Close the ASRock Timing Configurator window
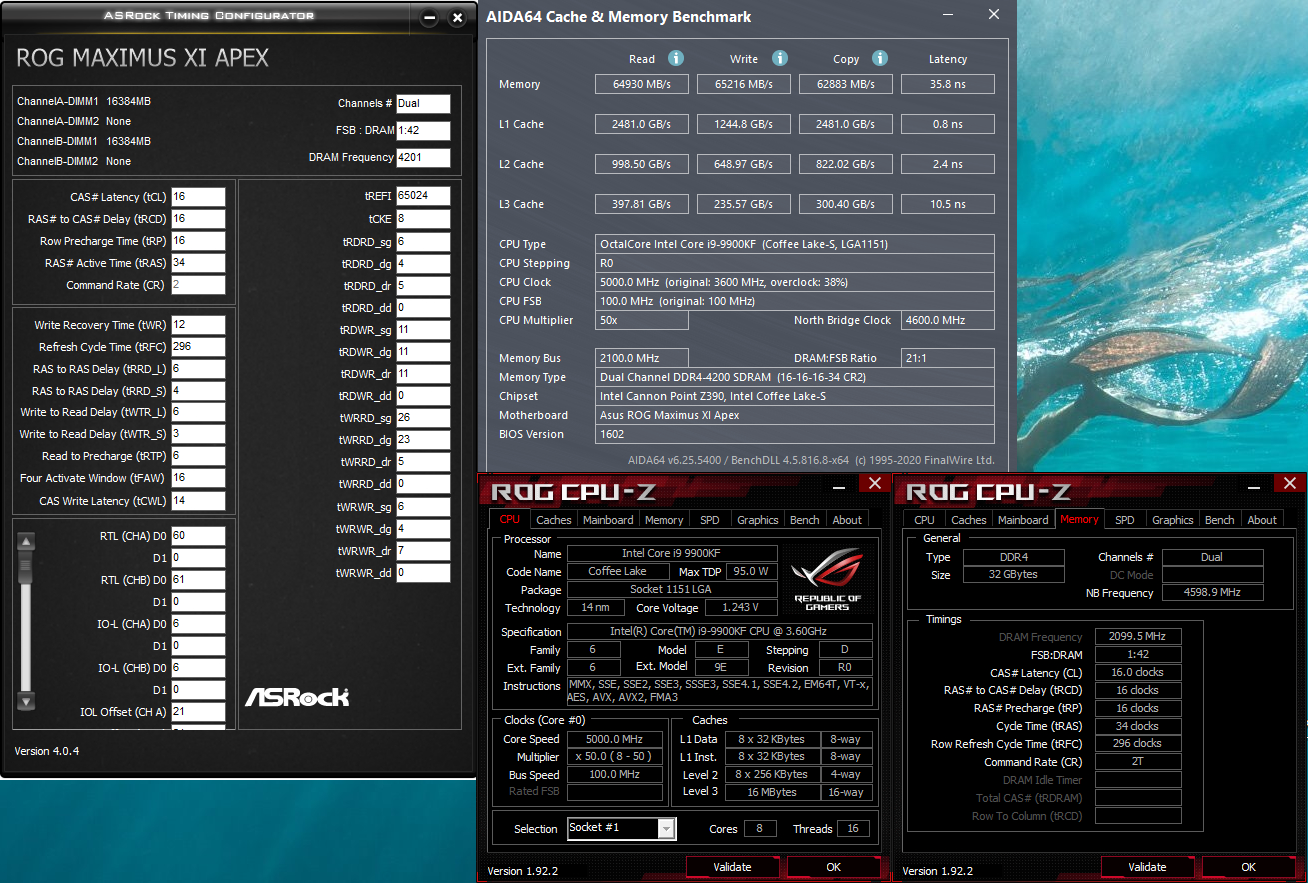The height and width of the screenshot is (883, 1308). click(x=457, y=18)
